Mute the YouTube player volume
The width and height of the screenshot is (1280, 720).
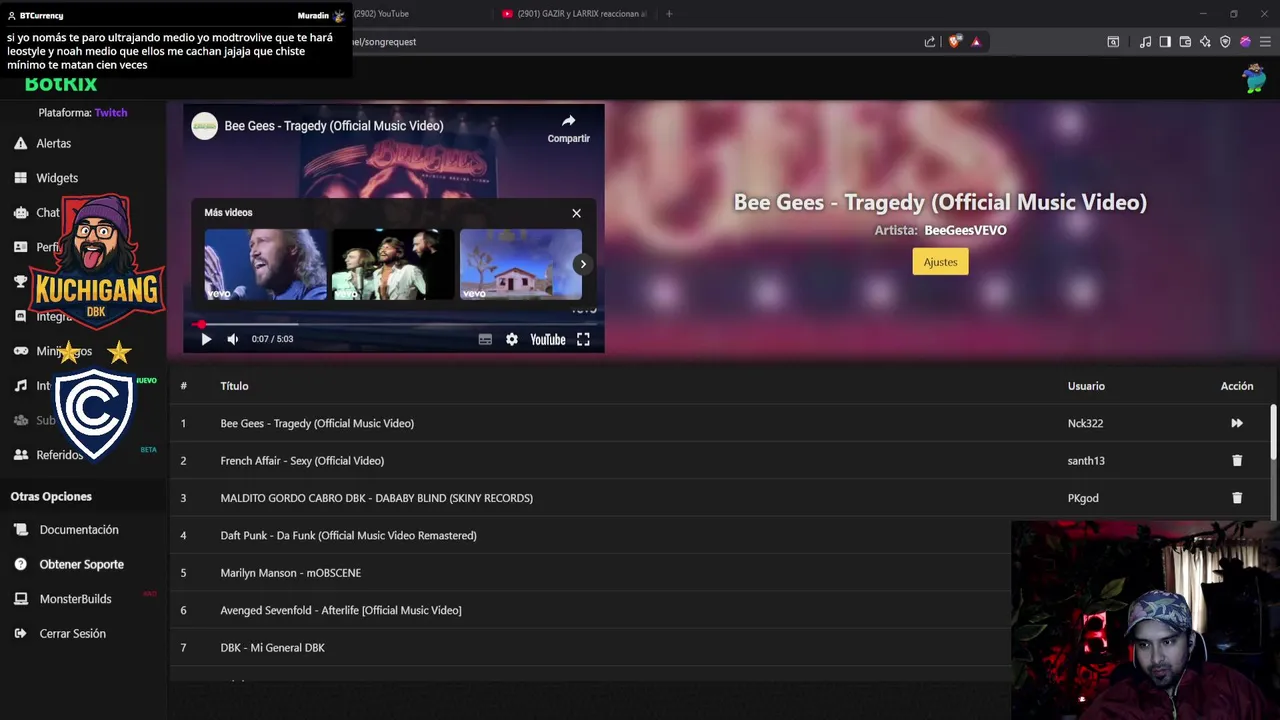[232, 339]
